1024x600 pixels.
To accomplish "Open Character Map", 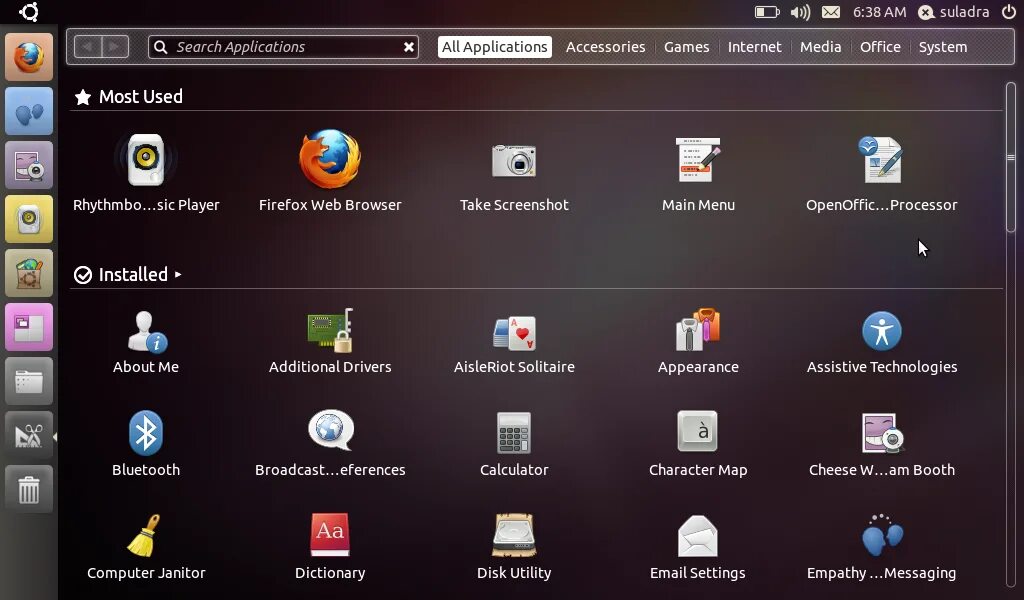I will pyautogui.click(x=698, y=444).
